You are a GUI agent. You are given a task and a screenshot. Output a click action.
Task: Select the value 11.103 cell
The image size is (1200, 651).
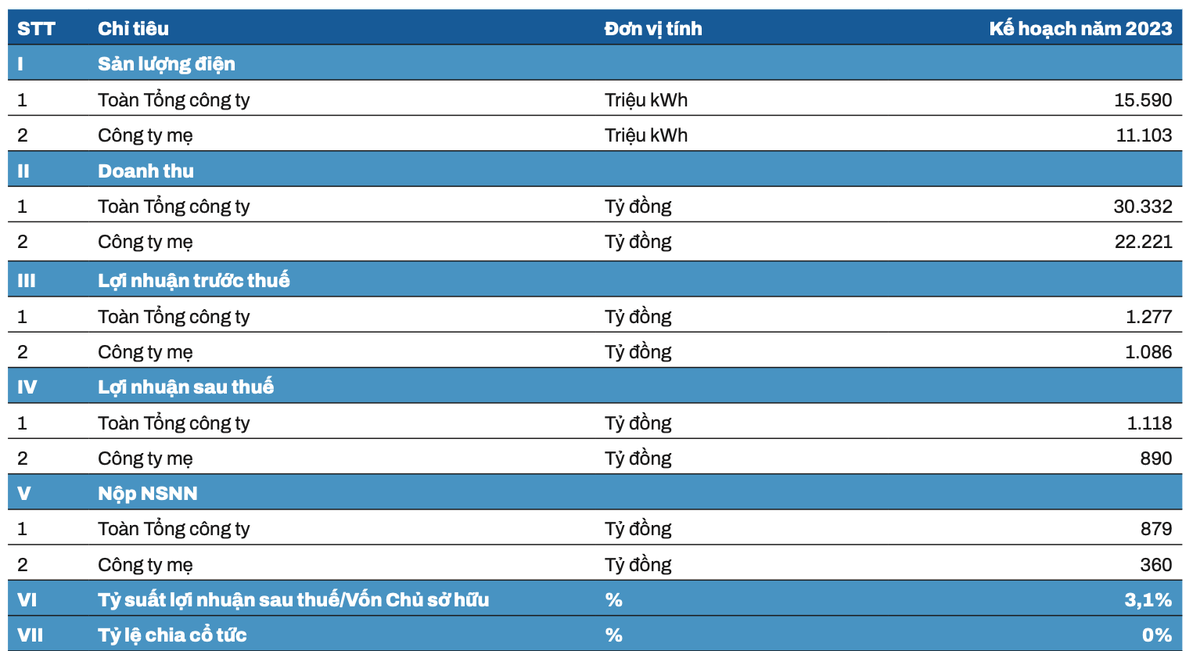click(x=1143, y=135)
